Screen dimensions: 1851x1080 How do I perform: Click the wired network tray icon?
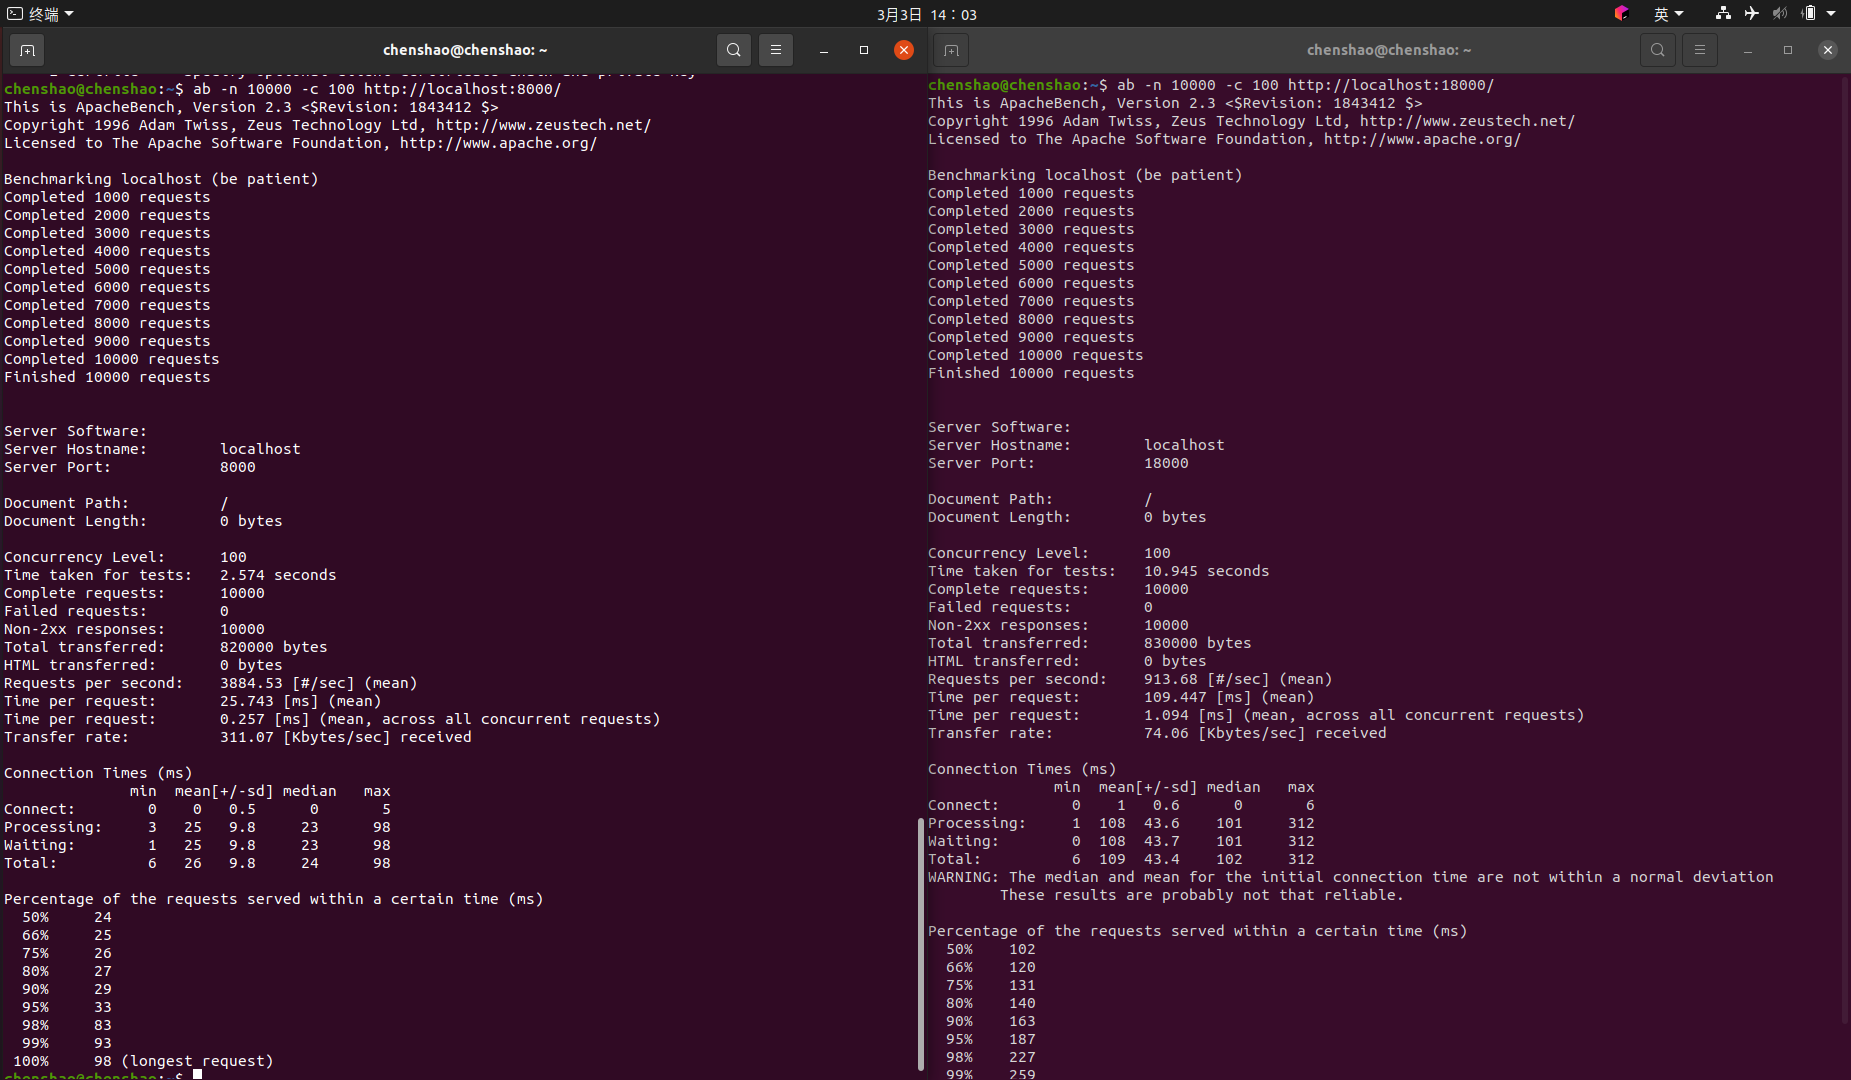pos(1723,13)
